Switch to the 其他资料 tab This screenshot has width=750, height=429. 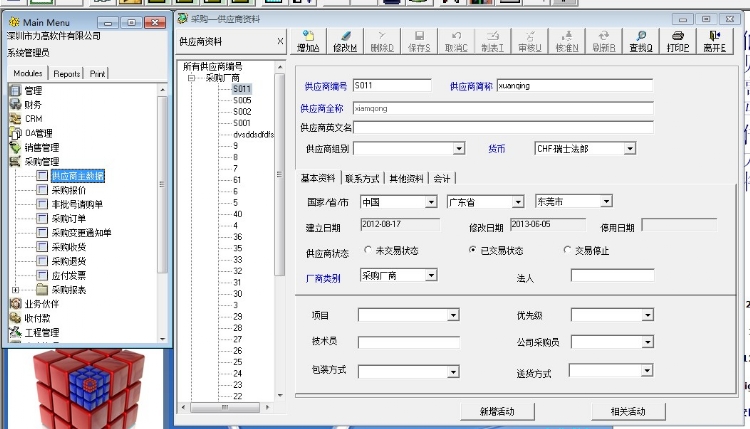(x=406, y=178)
